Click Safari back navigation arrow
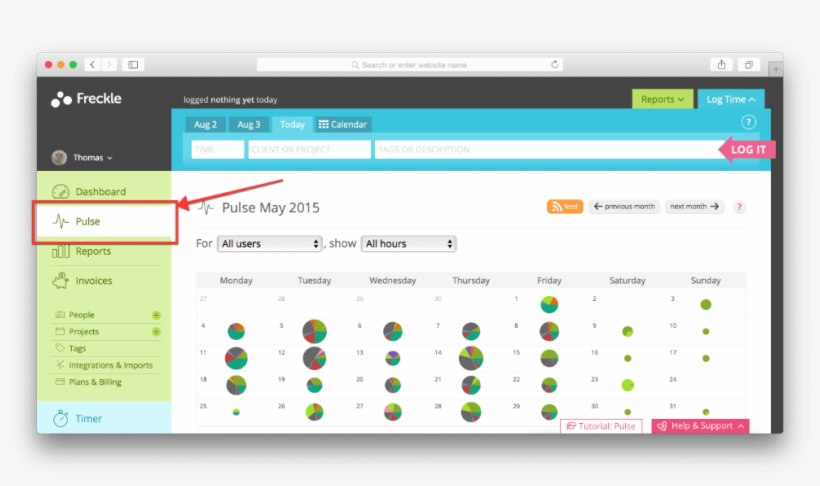The image size is (820, 486). [x=93, y=64]
